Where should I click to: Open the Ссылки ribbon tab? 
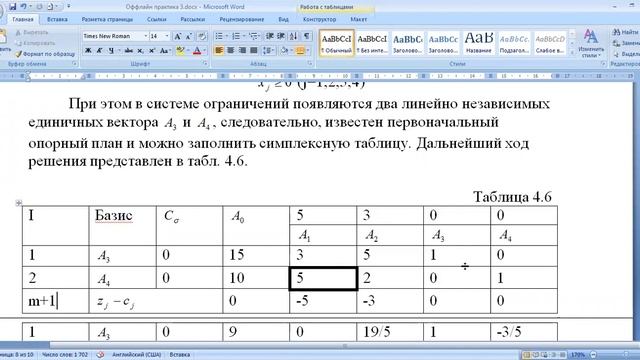pyautogui.click(x=156, y=19)
